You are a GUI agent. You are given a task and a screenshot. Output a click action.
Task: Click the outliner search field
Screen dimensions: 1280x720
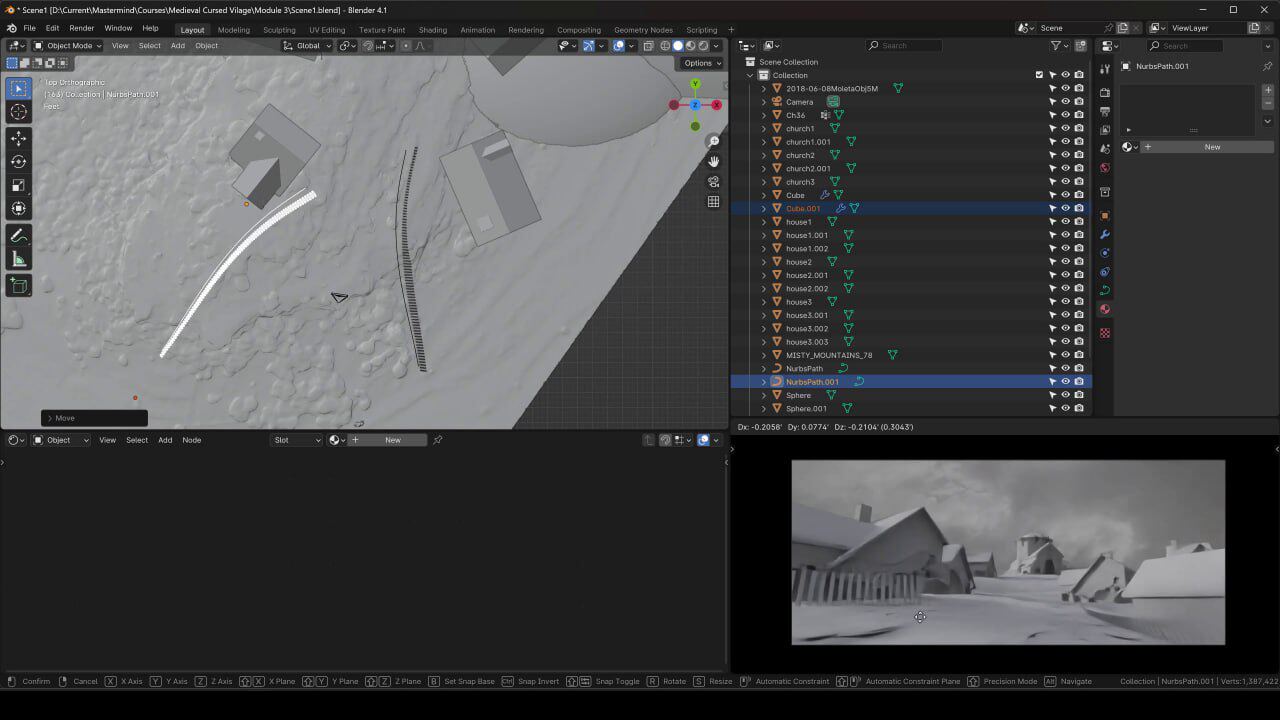pos(903,45)
